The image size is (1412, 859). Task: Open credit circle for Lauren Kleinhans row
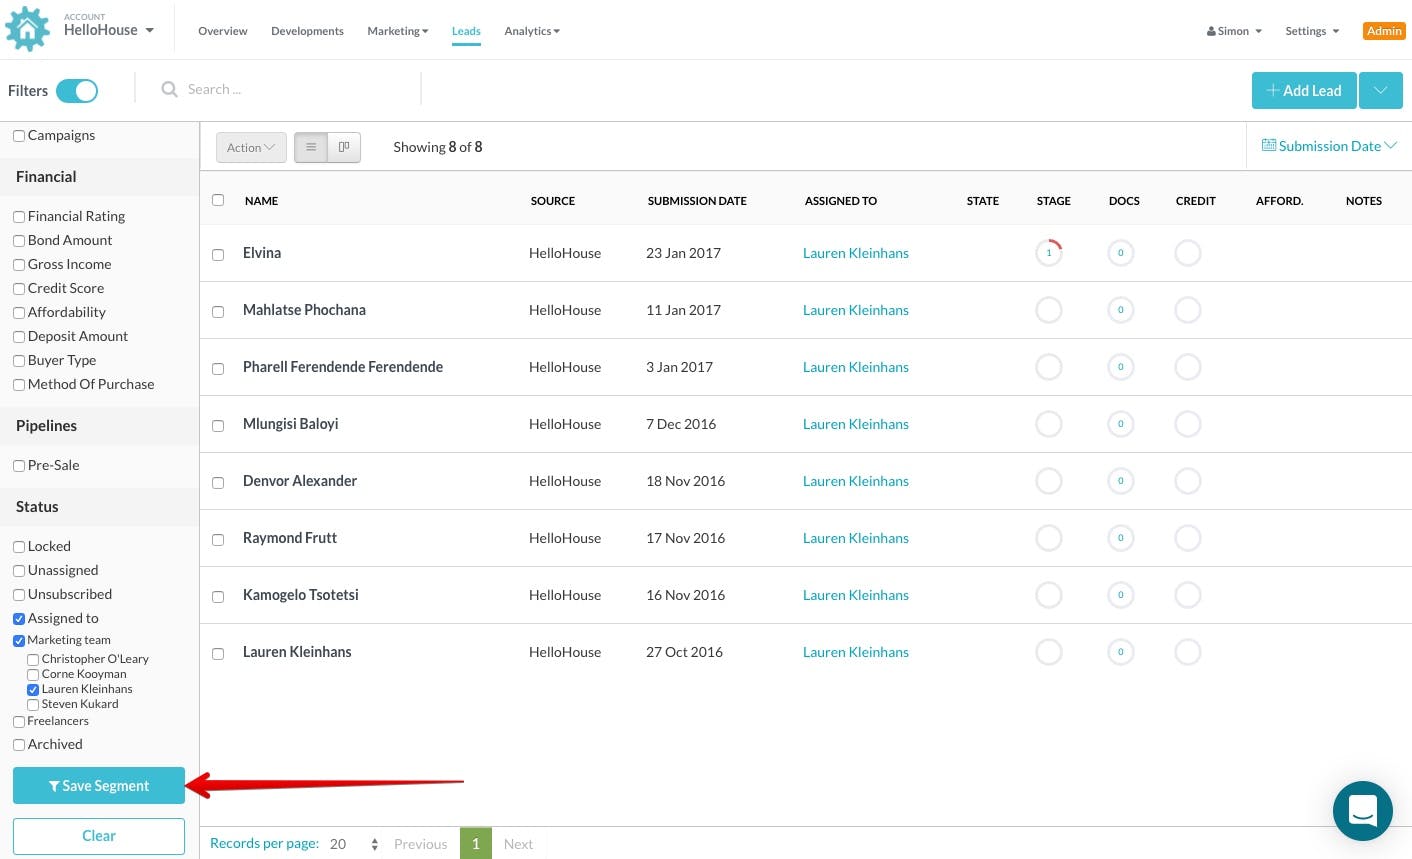coord(1188,652)
